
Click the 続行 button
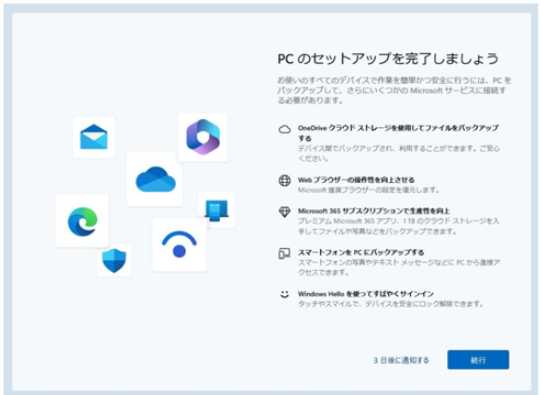(478, 359)
